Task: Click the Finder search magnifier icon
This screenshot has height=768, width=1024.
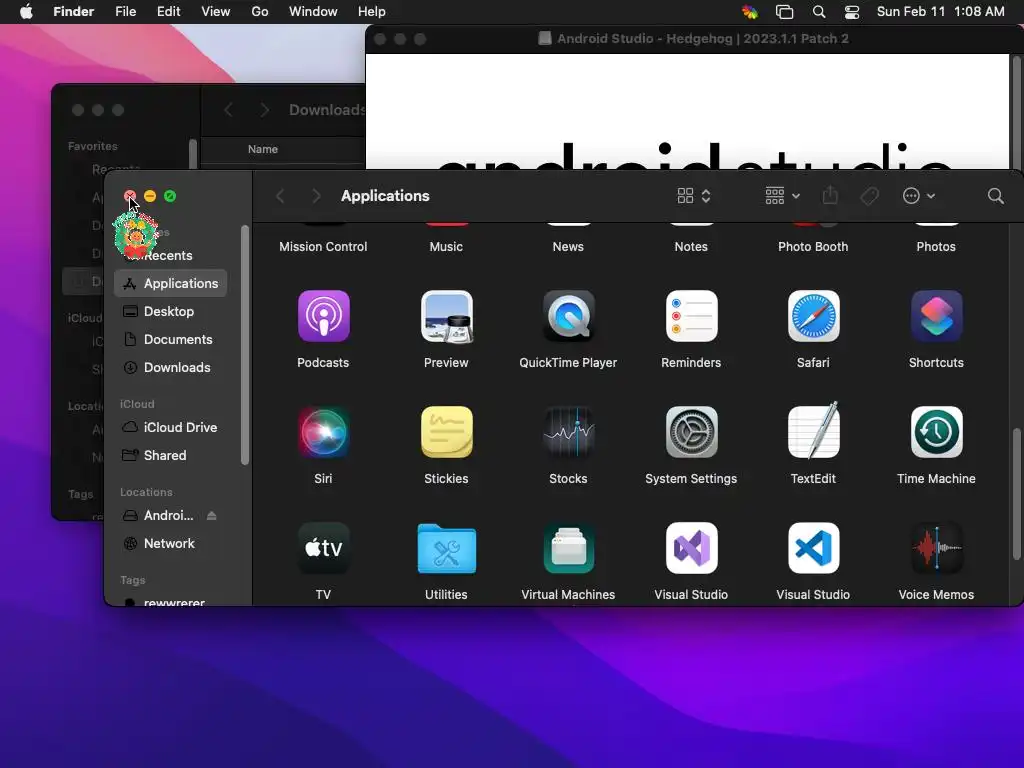Action: pyautogui.click(x=995, y=196)
